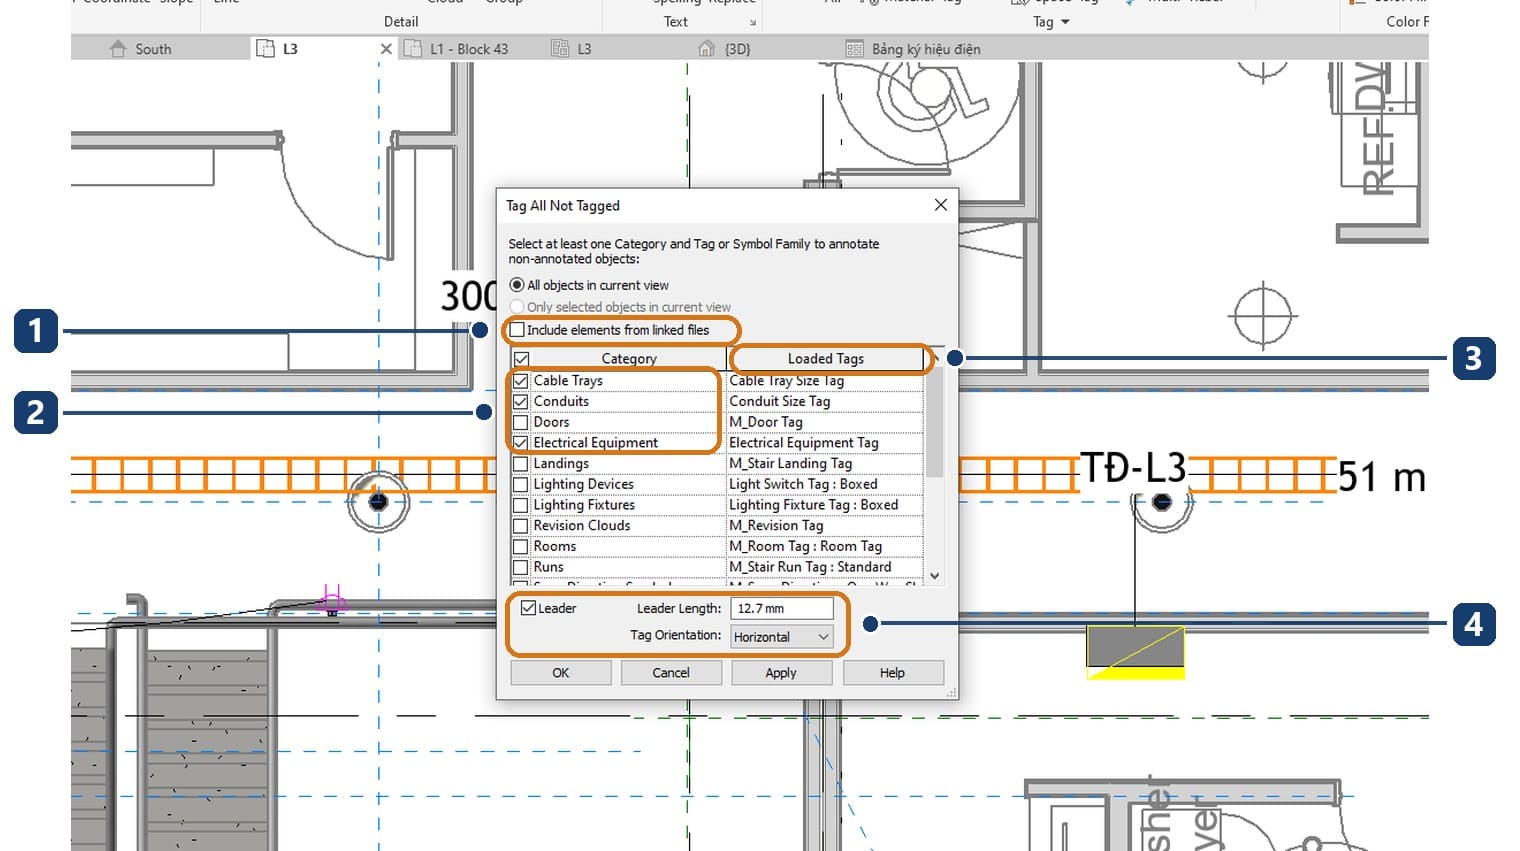The image size is (1520, 851).
Task: Uncheck the Electrical Equipment category
Action: (x=521, y=443)
